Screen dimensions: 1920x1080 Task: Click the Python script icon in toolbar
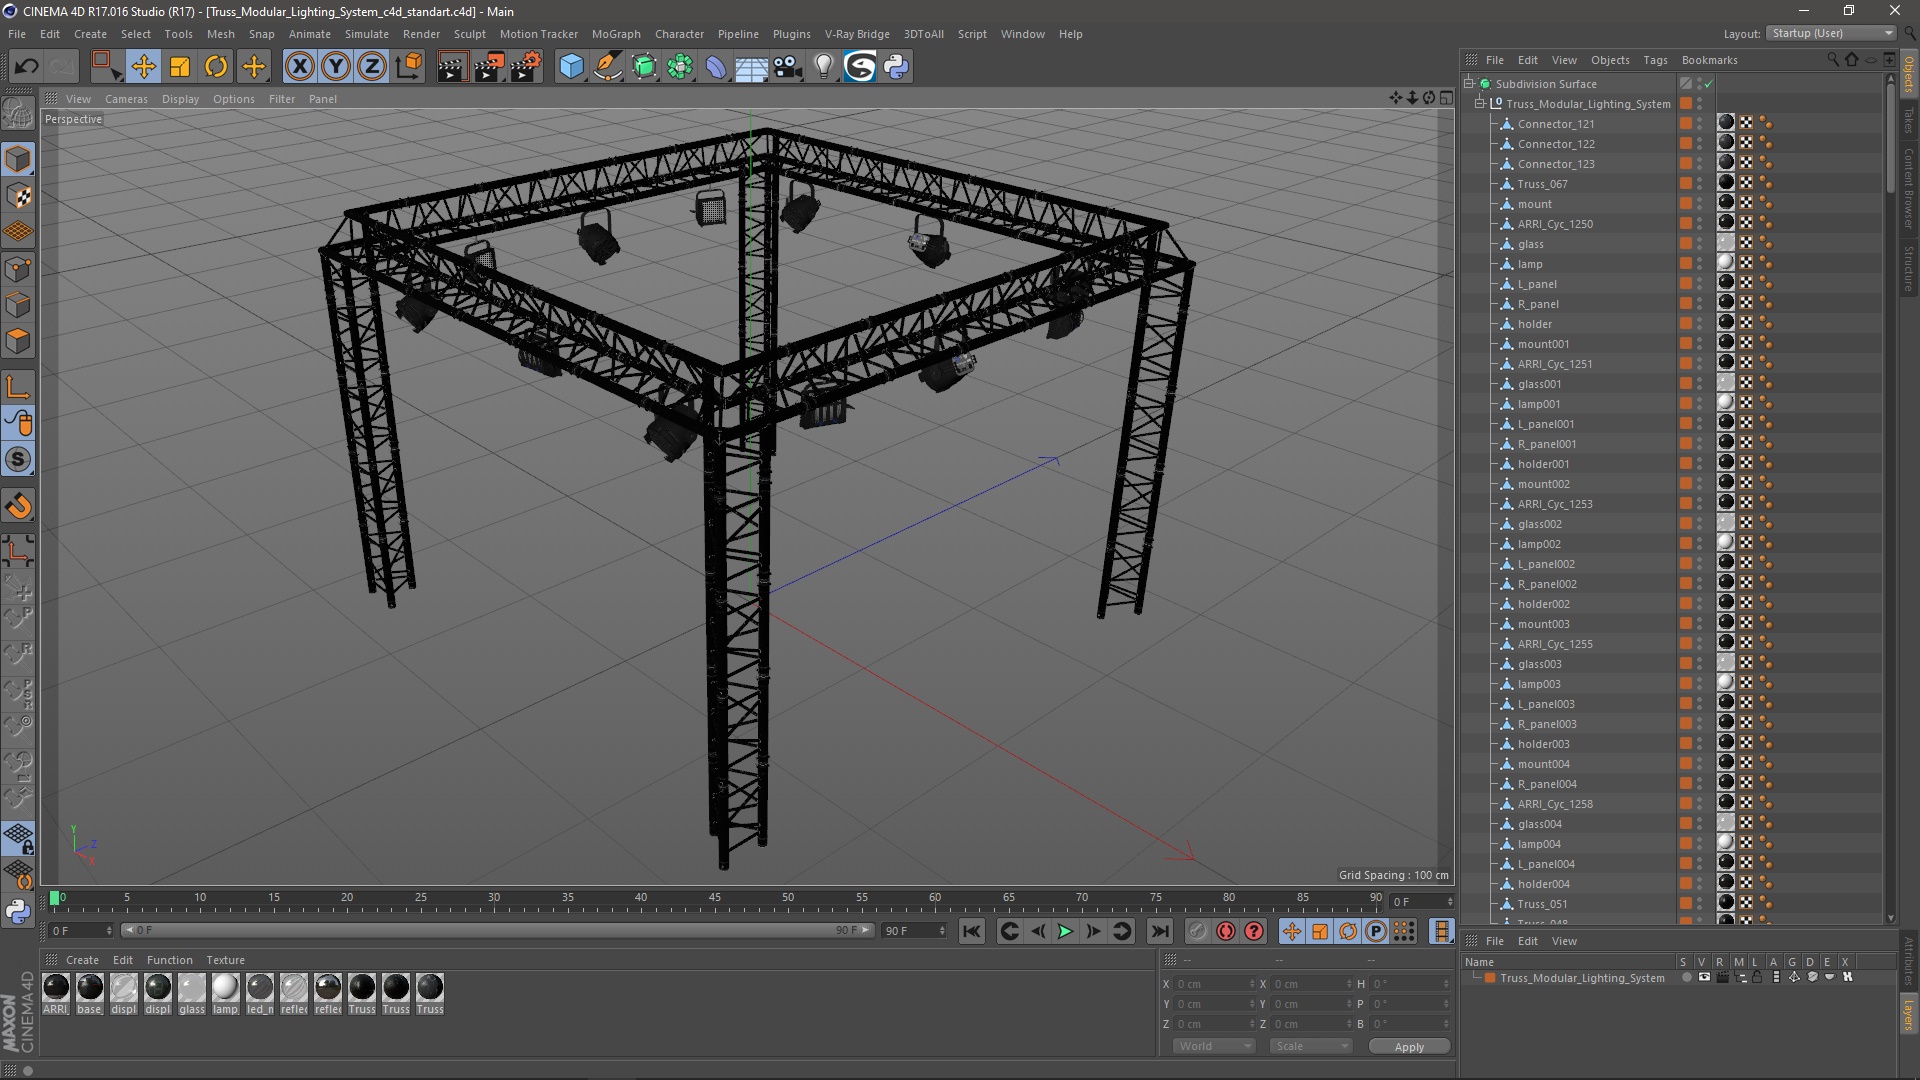pyautogui.click(x=896, y=67)
